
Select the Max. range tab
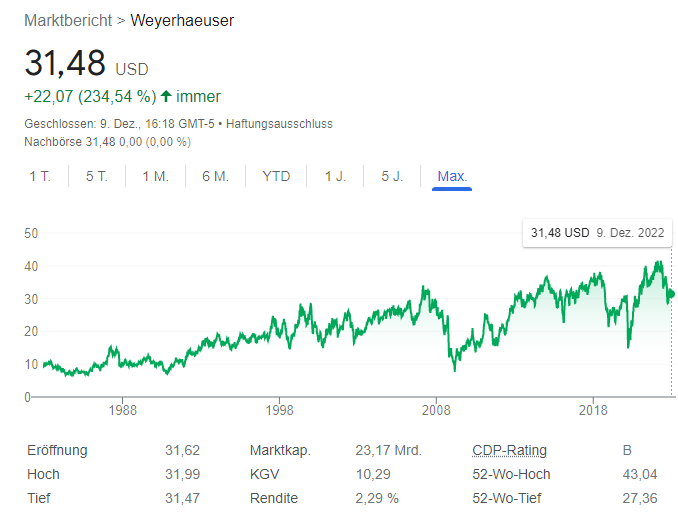pos(452,176)
